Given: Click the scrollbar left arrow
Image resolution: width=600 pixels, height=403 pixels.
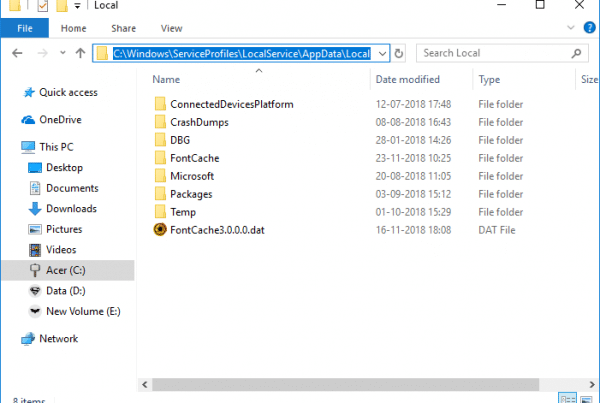Looking at the screenshot, I should click(x=145, y=385).
